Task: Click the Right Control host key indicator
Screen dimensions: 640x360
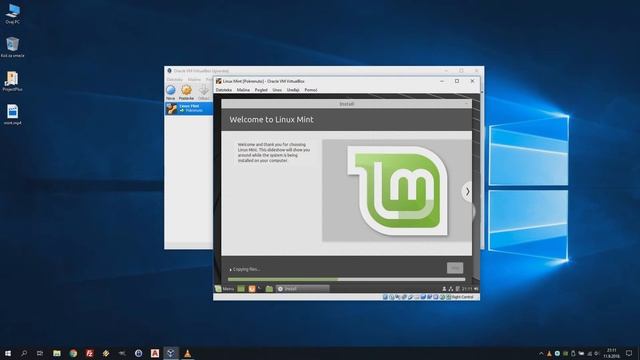Action: 462,297
